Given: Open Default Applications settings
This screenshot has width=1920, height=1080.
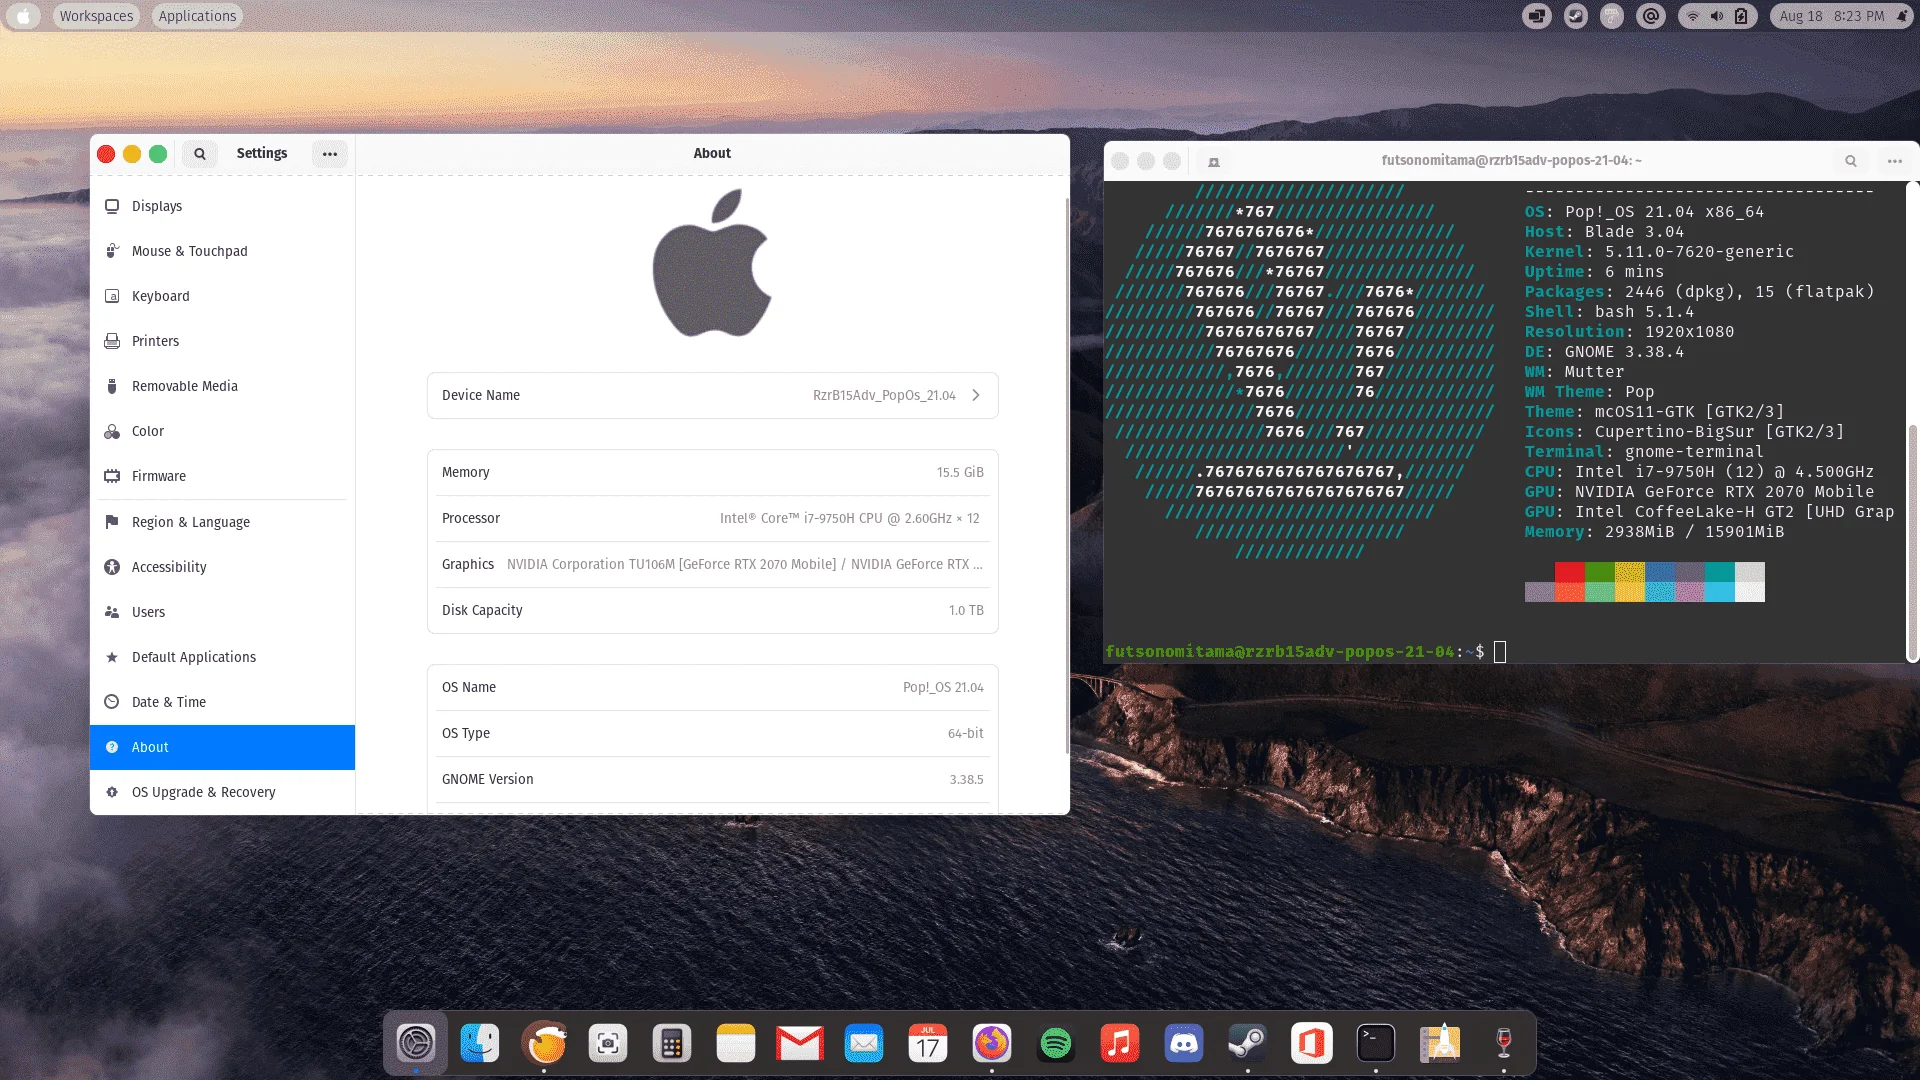Looking at the screenshot, I should [222, 657].
